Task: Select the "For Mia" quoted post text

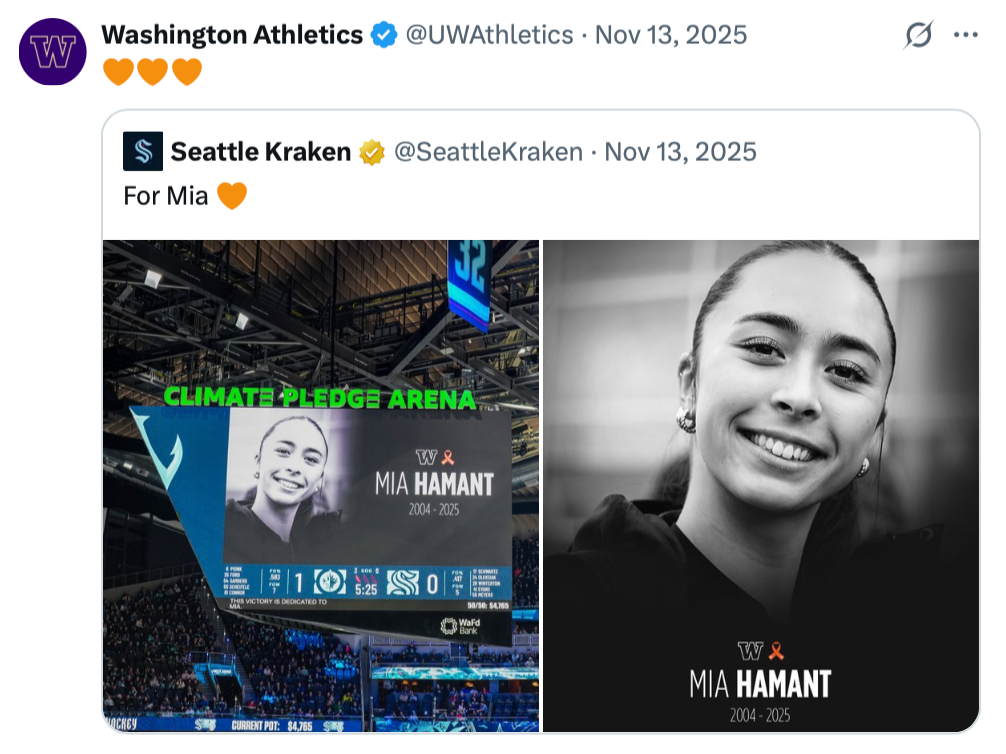Action: [x=166, y=196]
